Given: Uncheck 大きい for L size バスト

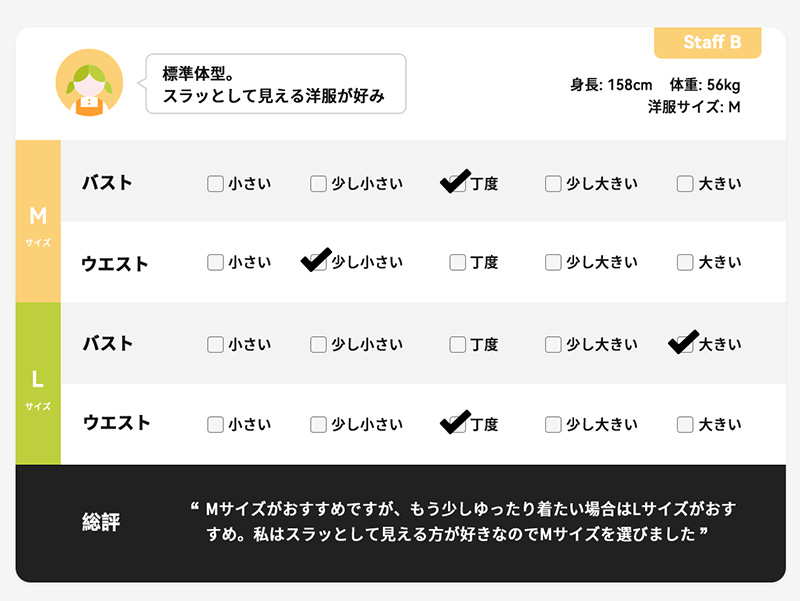Looking at the screenshot, I should pos(685,345).
